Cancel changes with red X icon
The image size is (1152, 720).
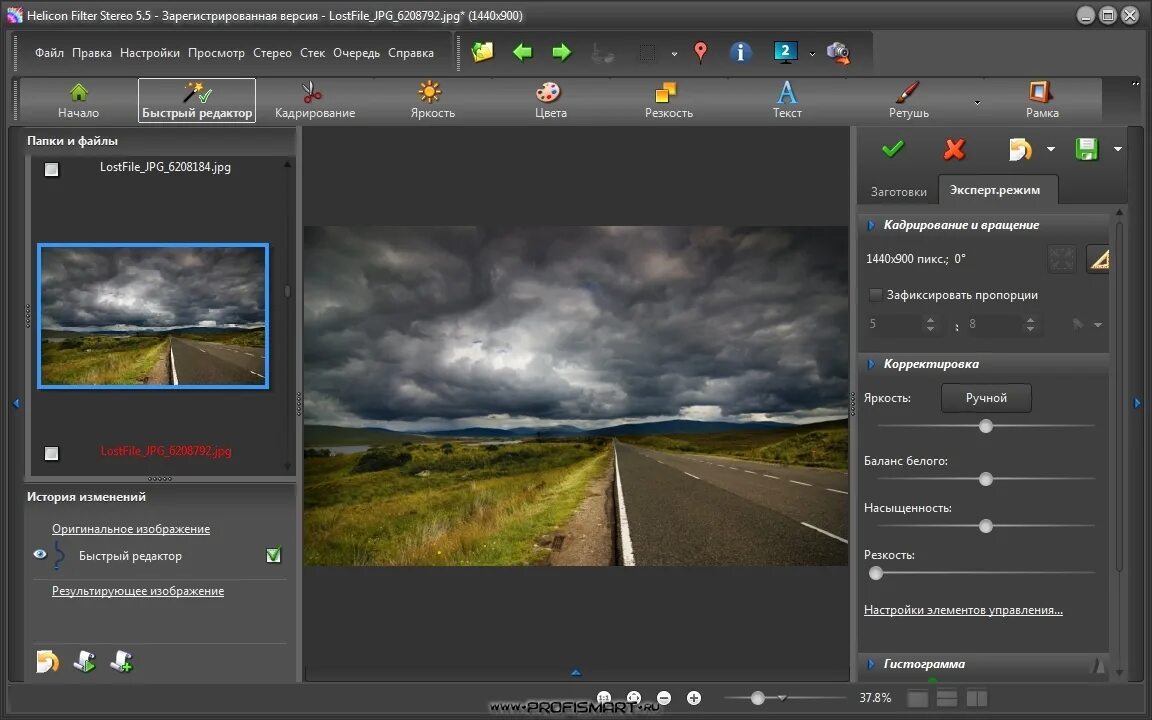click(x=954, y=149)
